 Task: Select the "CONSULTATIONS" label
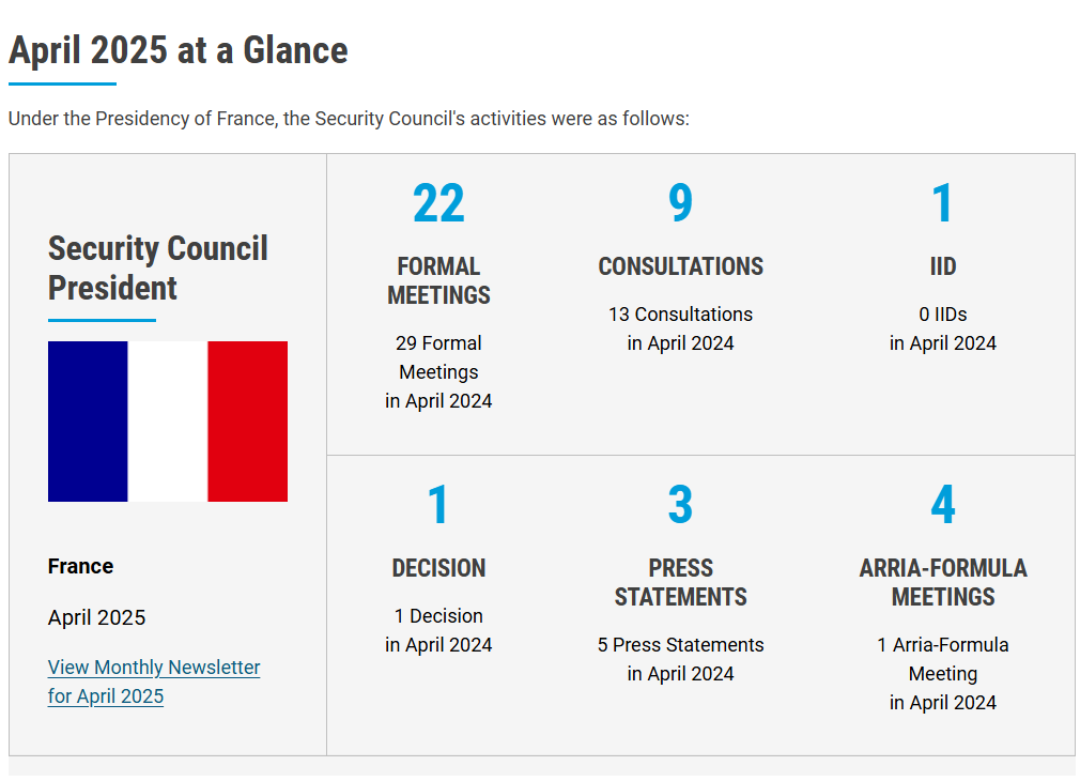680,267
